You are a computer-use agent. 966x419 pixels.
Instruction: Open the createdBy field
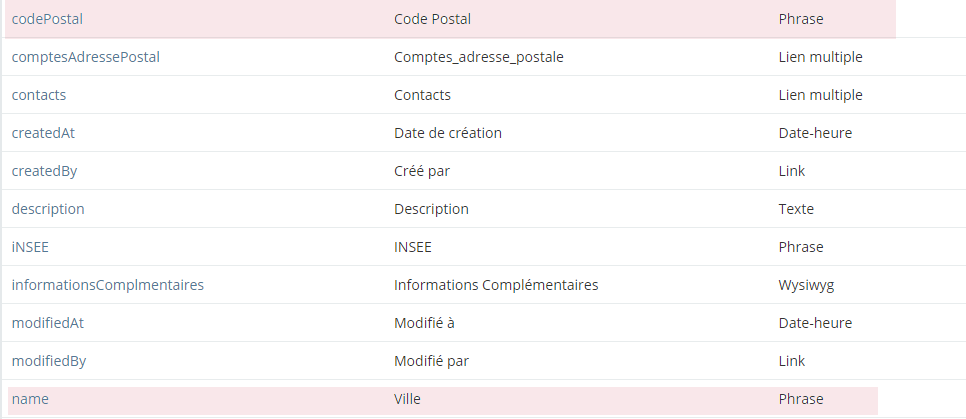click(x=44, y=171)
